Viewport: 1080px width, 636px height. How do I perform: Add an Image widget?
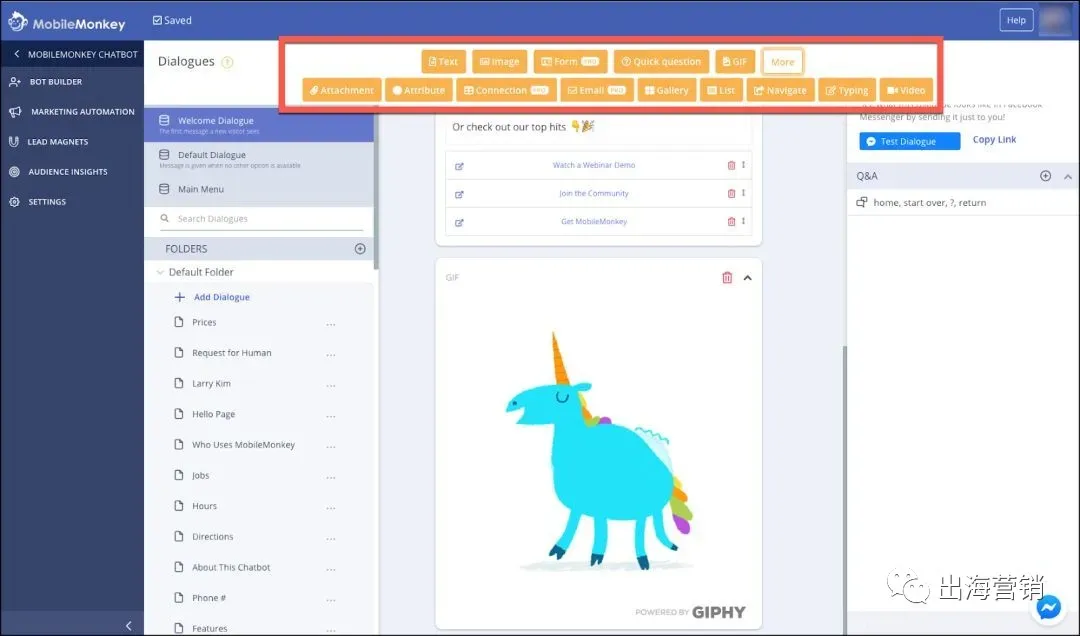point(500,61)
